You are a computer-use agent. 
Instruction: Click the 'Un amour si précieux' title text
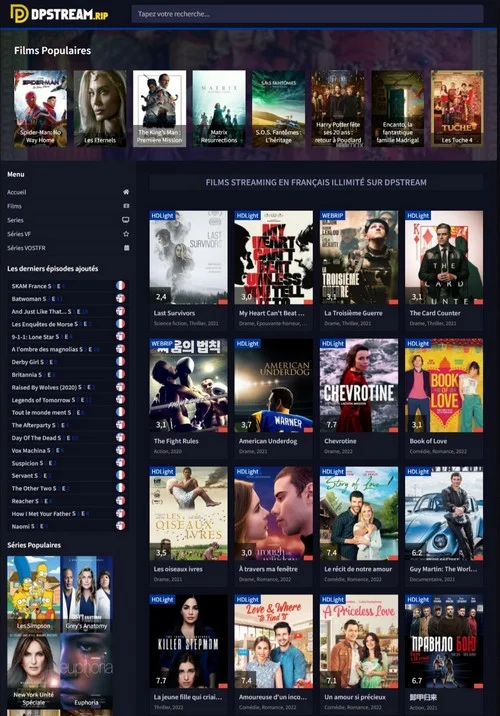tap(355, 697)
